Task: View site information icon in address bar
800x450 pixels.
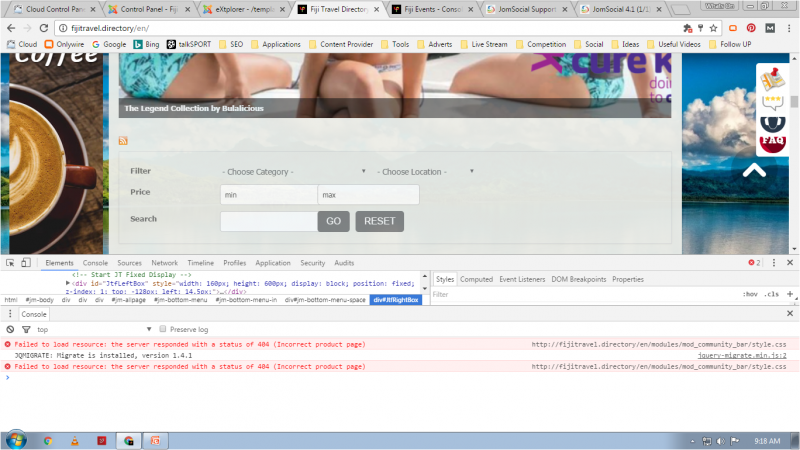Action: point(63,28)
